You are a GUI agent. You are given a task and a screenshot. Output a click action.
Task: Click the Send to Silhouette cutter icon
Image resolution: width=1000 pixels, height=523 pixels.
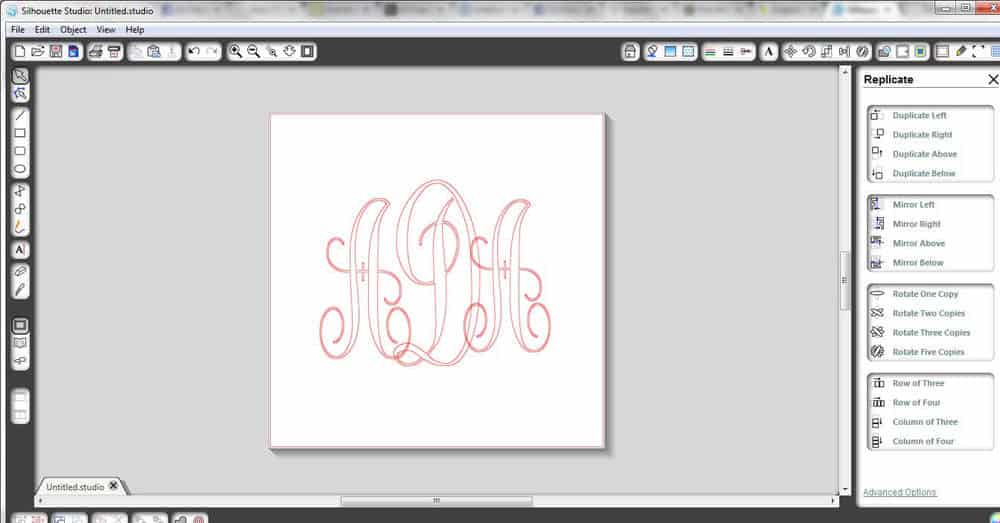click(x=114, y=51)
